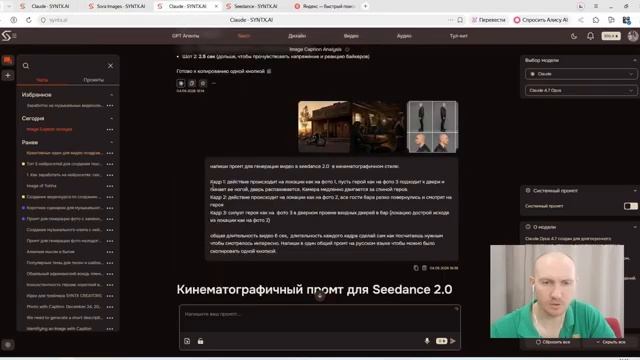This screenshot has height=360, width=640.
Task: Bookmark the page with the address bar icon
Action: click(x=460, y=20)
